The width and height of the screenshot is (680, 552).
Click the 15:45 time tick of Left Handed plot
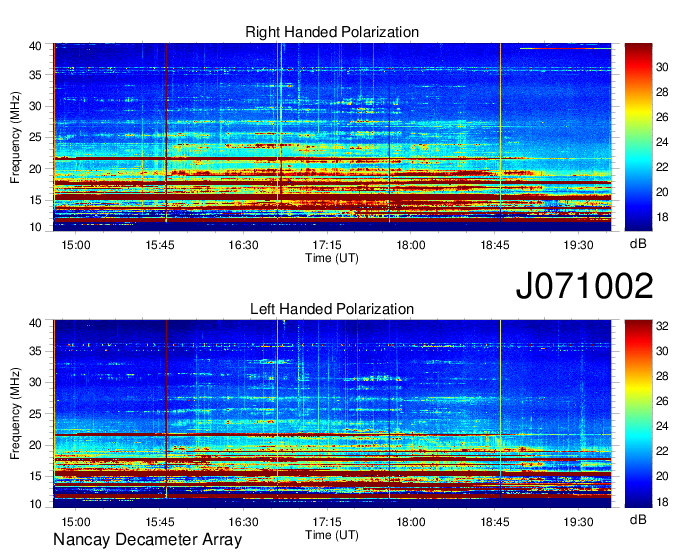click(x=160, y=522)
